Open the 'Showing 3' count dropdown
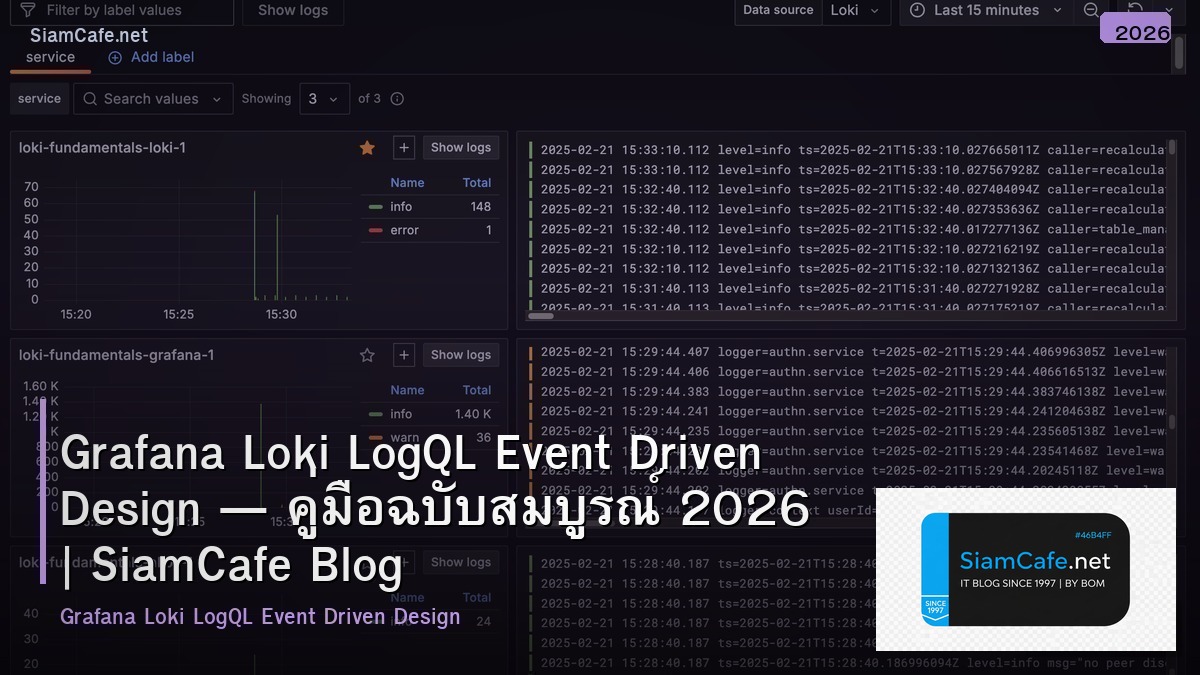 pos(324,98)
